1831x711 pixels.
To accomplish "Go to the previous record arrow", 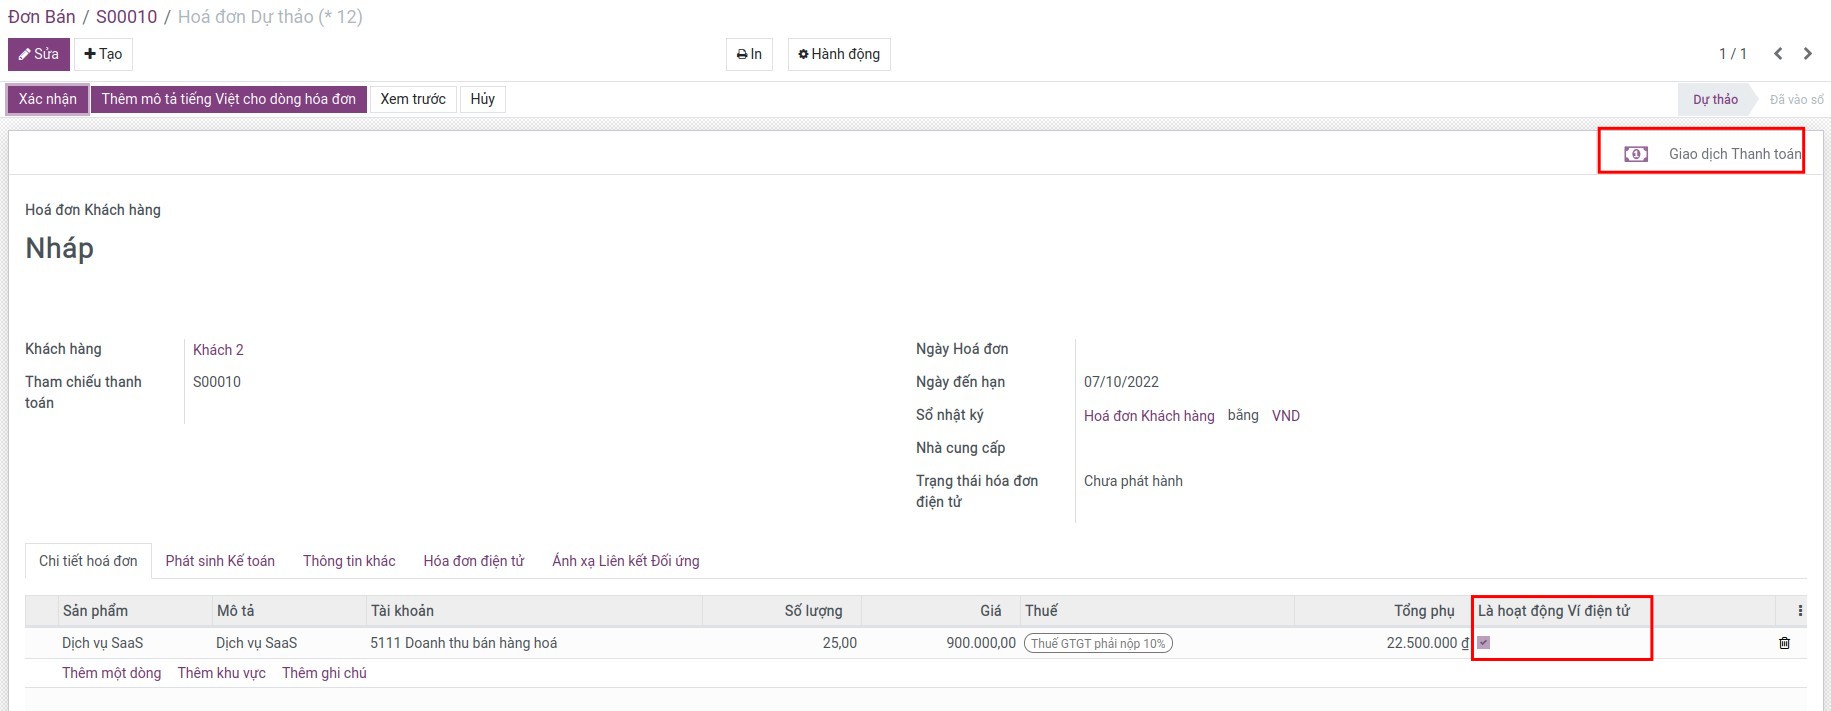I will 1778,54.
